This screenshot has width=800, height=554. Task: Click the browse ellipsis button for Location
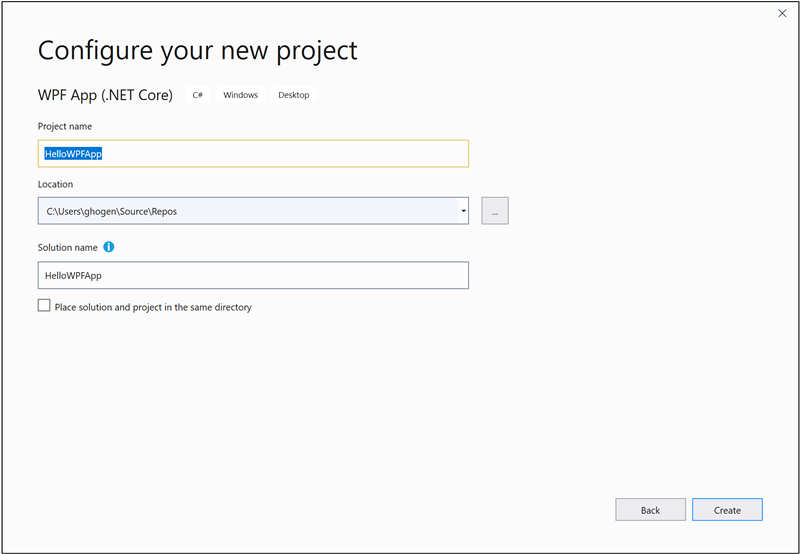pyautogui.click(x=494, y=211)
